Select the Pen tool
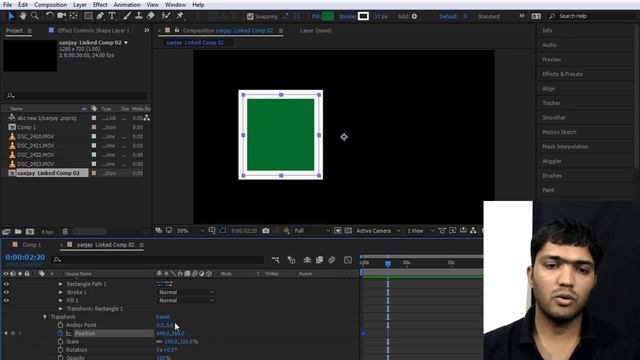640x360 pixels. 100,16
